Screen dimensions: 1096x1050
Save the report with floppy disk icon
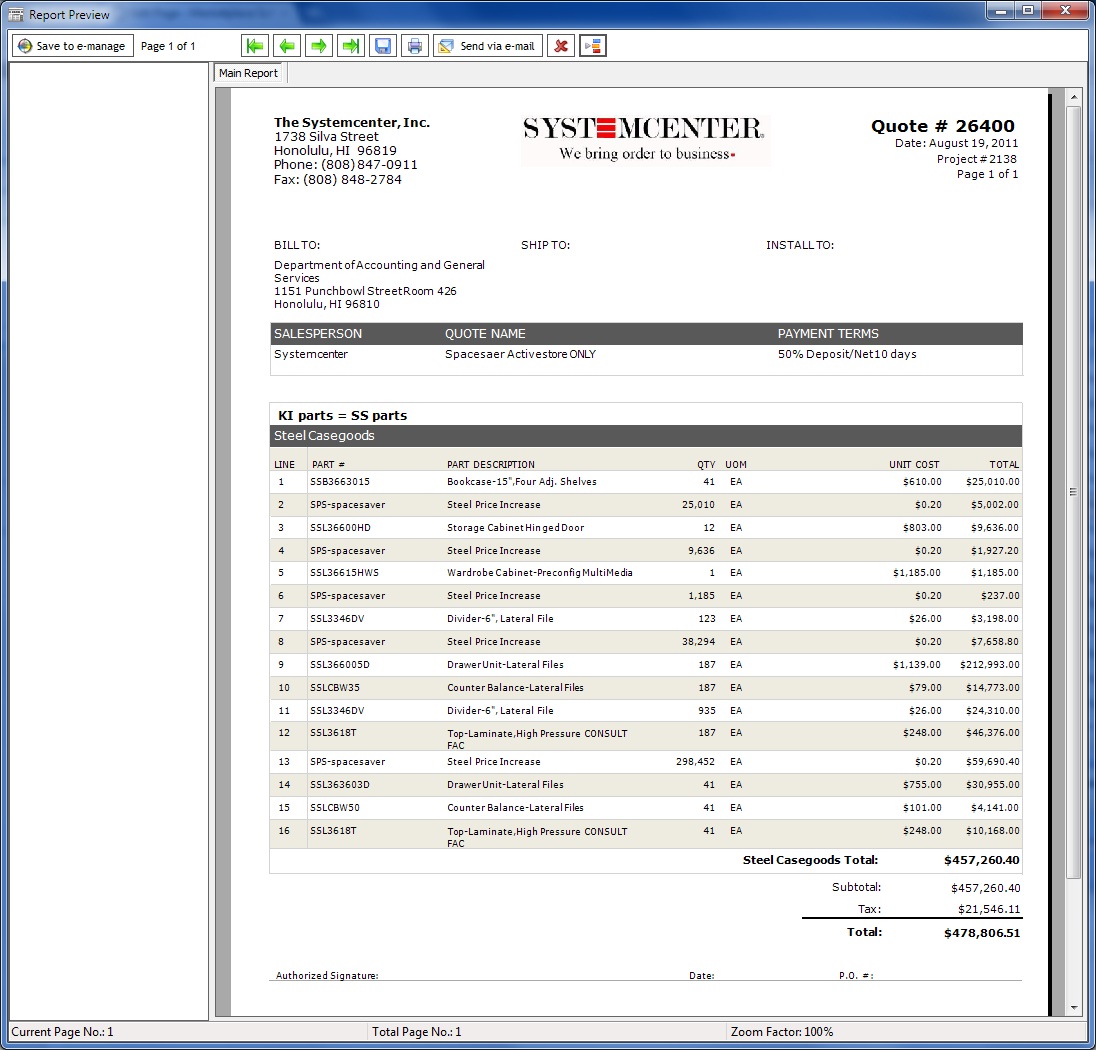coord(383,46)
